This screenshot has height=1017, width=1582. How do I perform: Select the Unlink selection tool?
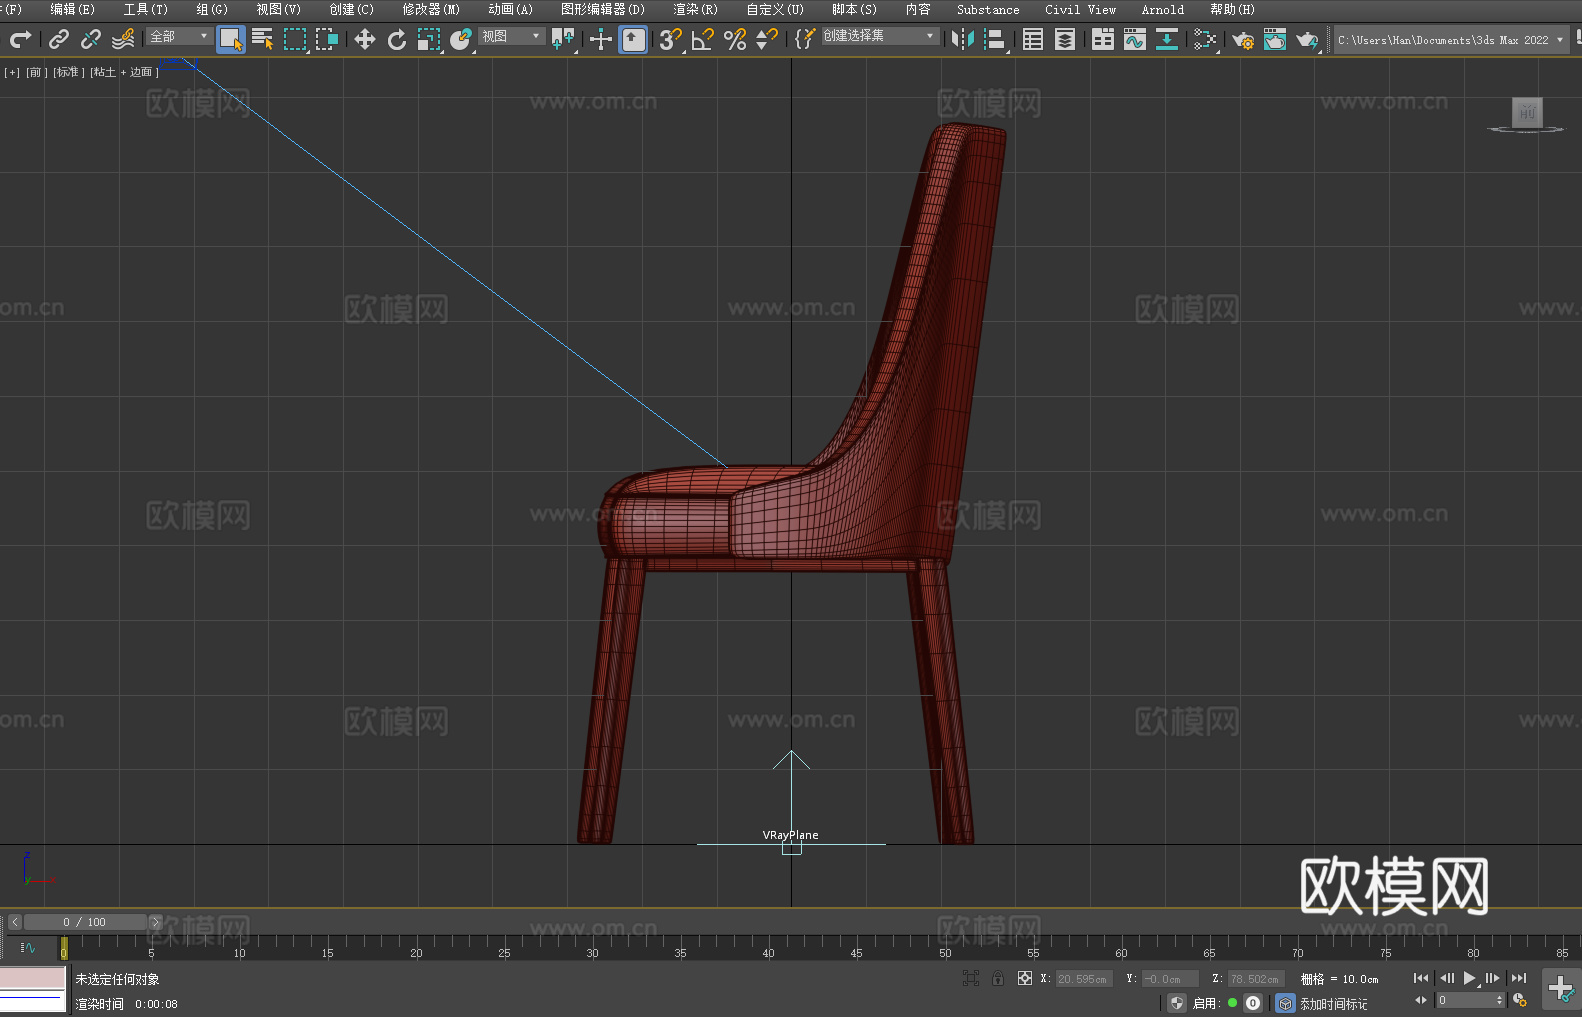pyautogui.click(x=91, y=39)
